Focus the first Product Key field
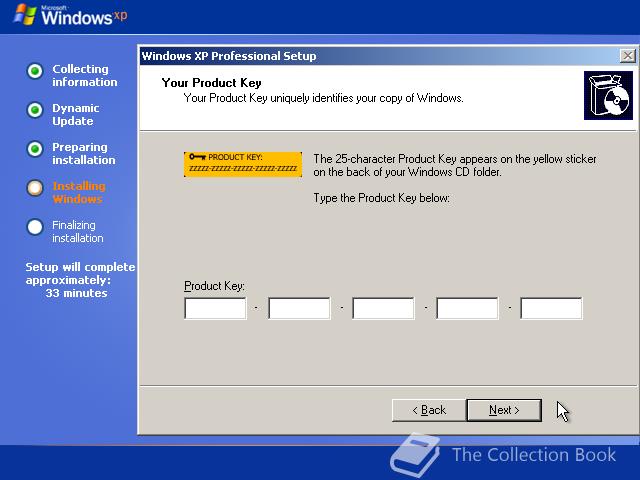Screen dimensions: 640x480 click(x=215, y=308)
